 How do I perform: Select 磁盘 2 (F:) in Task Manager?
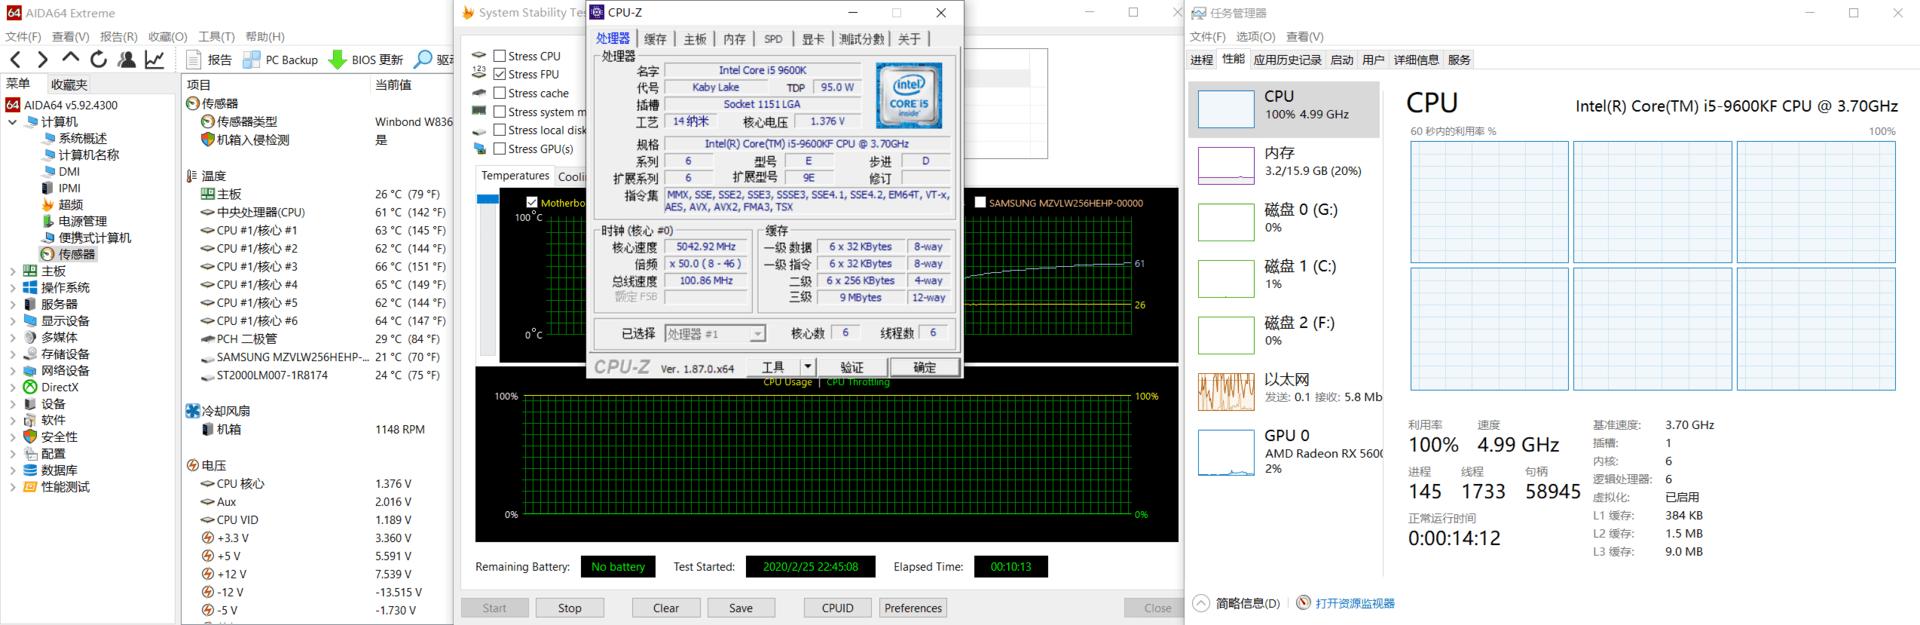(x=1284, y=335)
